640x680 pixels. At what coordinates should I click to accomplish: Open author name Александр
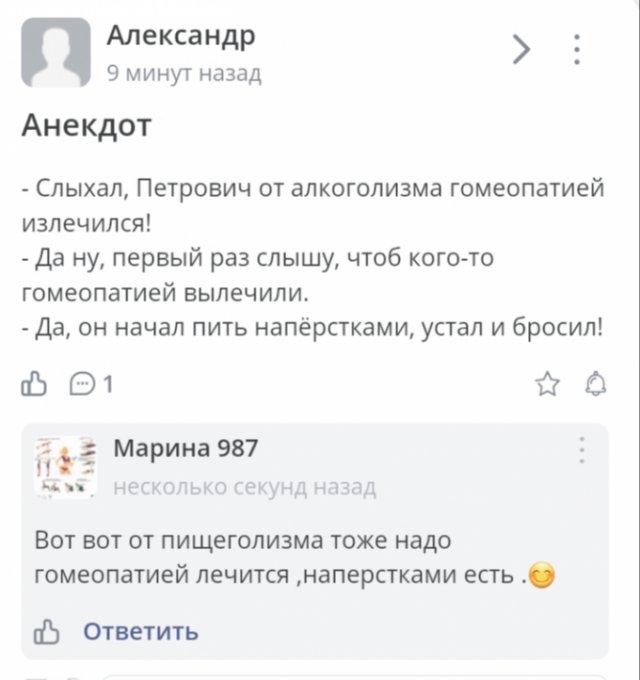(181, 36)
